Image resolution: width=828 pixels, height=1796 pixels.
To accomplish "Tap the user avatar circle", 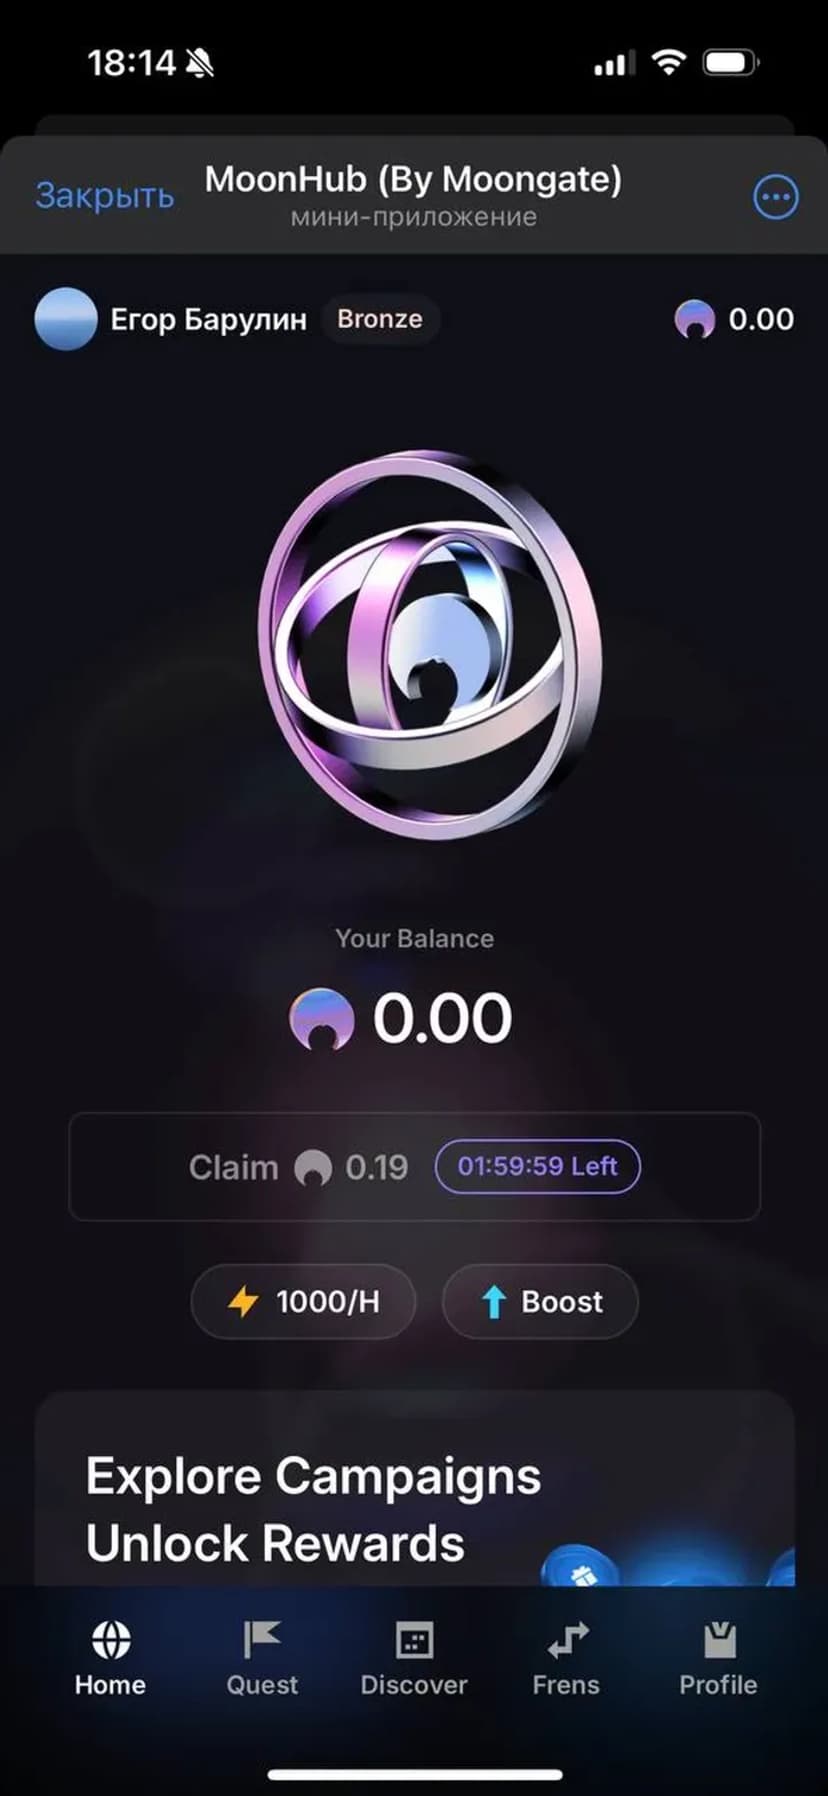I will pos(65,319).
